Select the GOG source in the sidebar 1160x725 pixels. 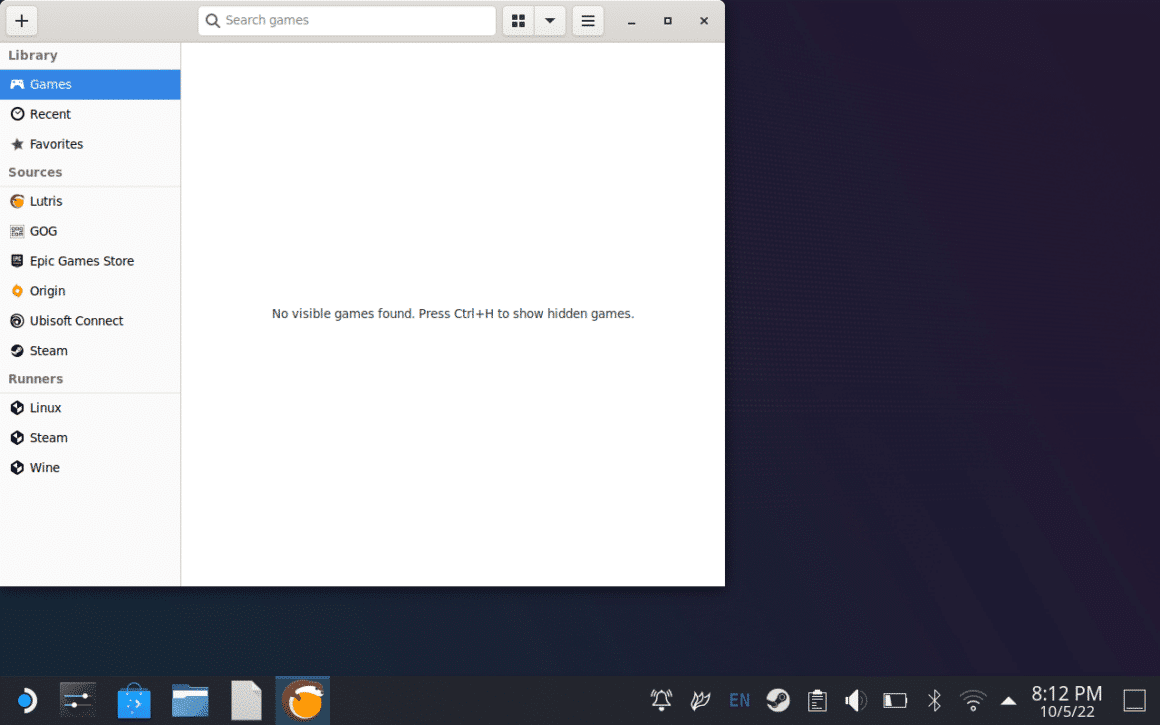click(x=44, y=231)
